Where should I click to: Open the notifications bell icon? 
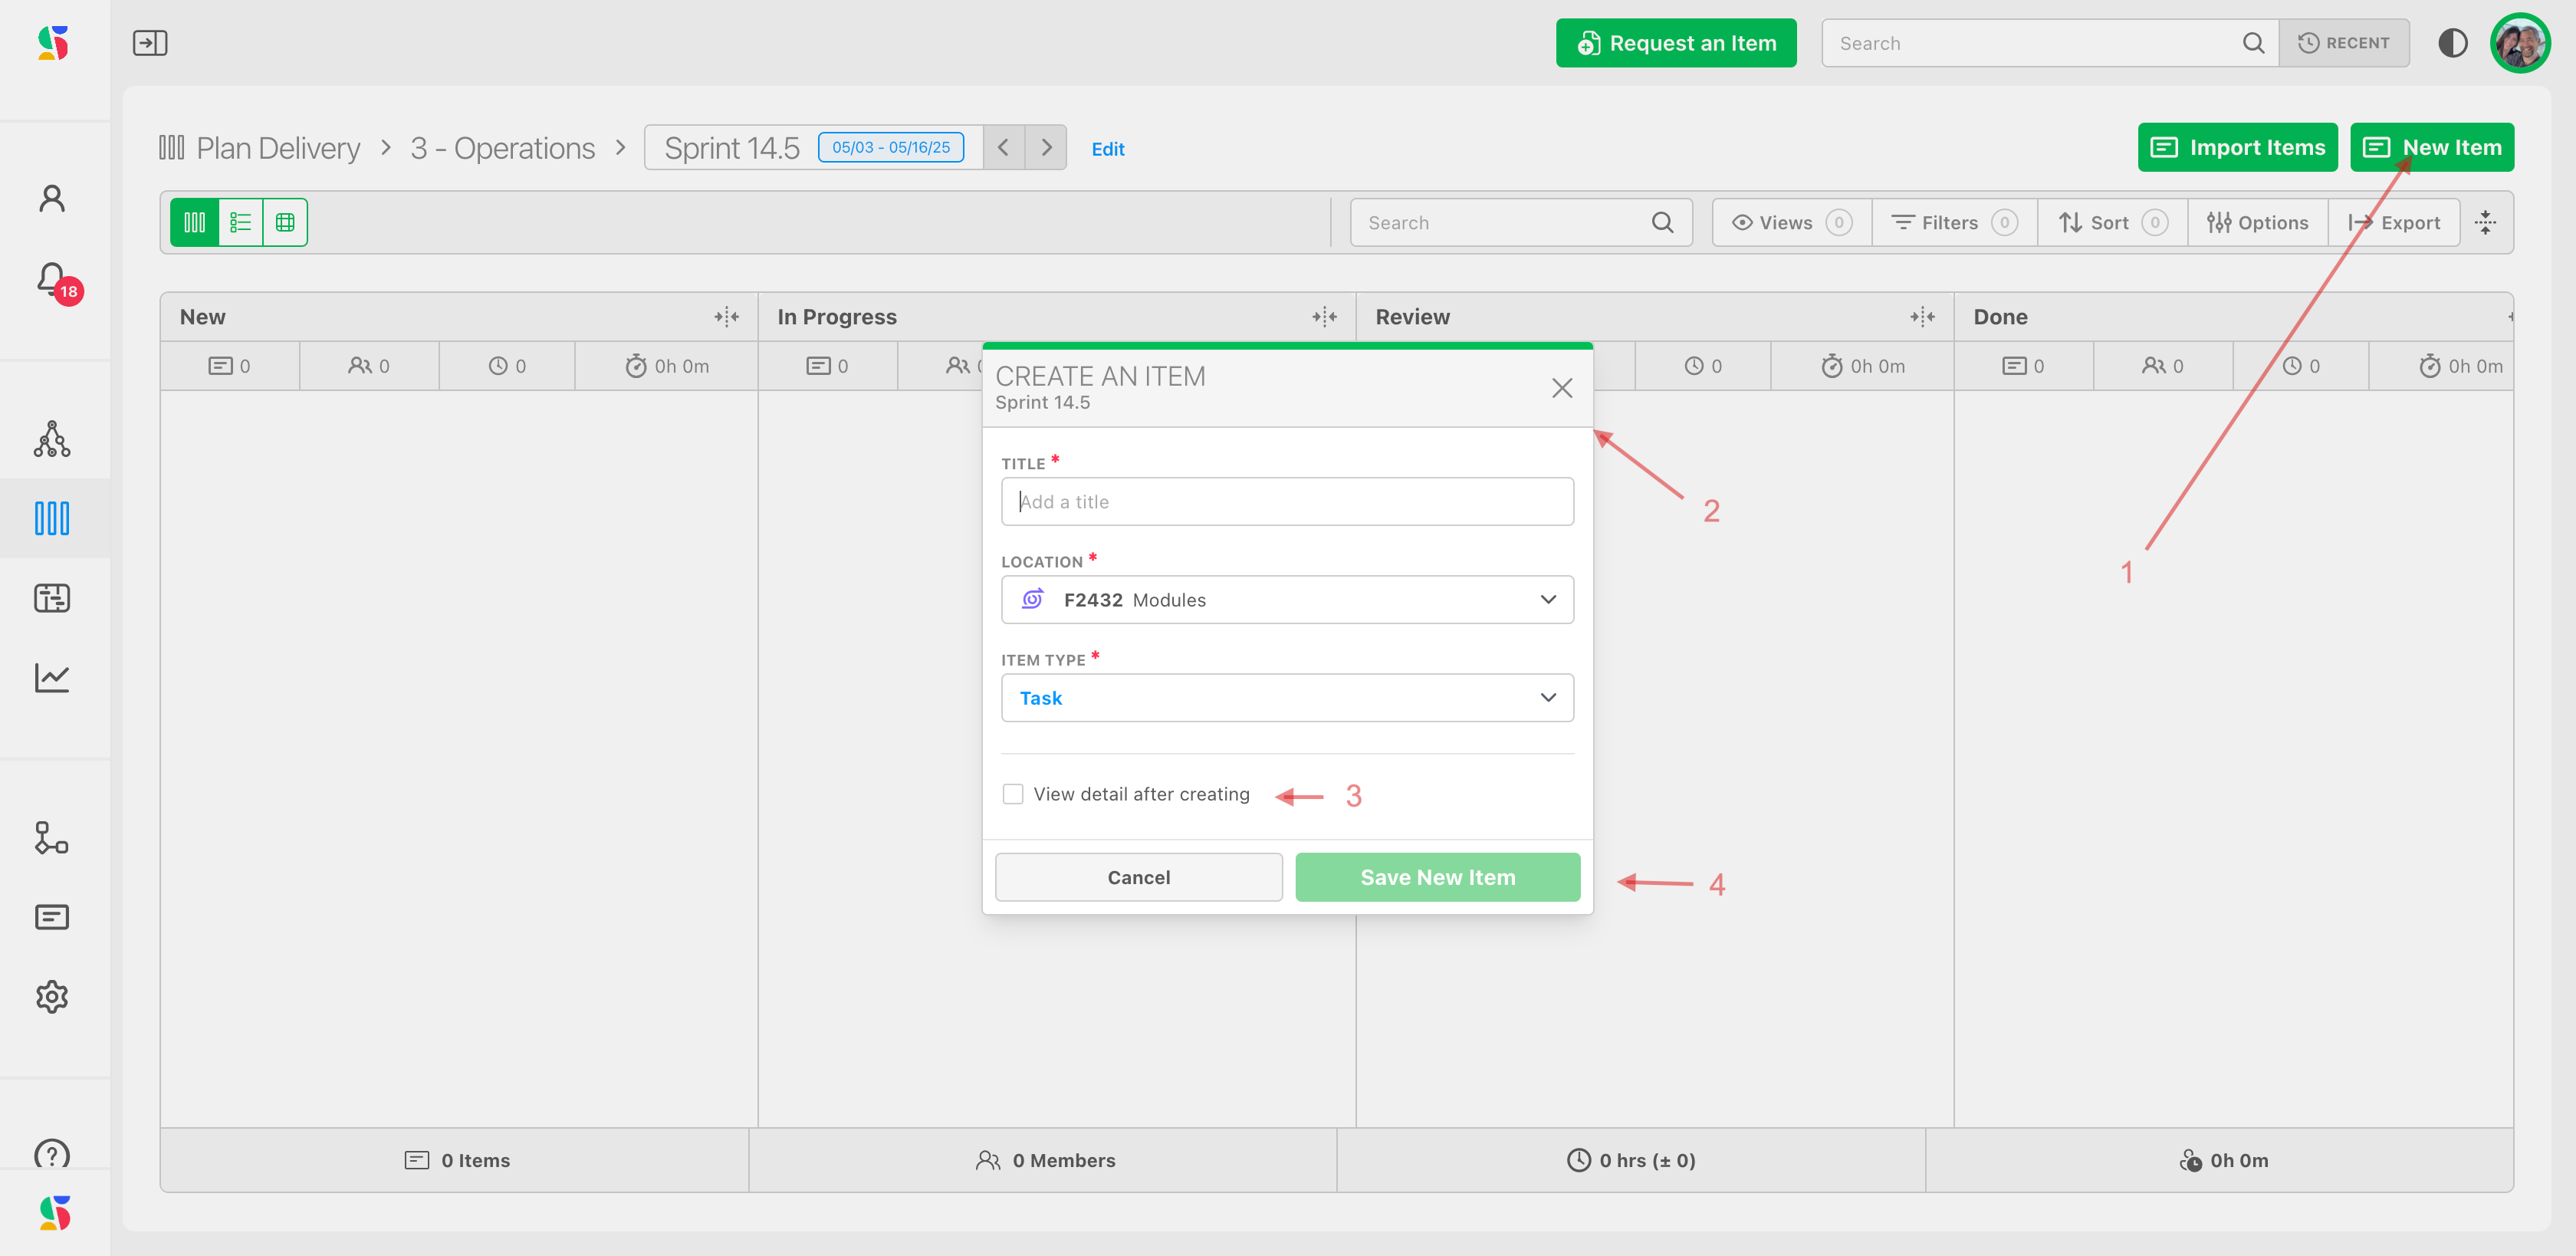point(52,279)
